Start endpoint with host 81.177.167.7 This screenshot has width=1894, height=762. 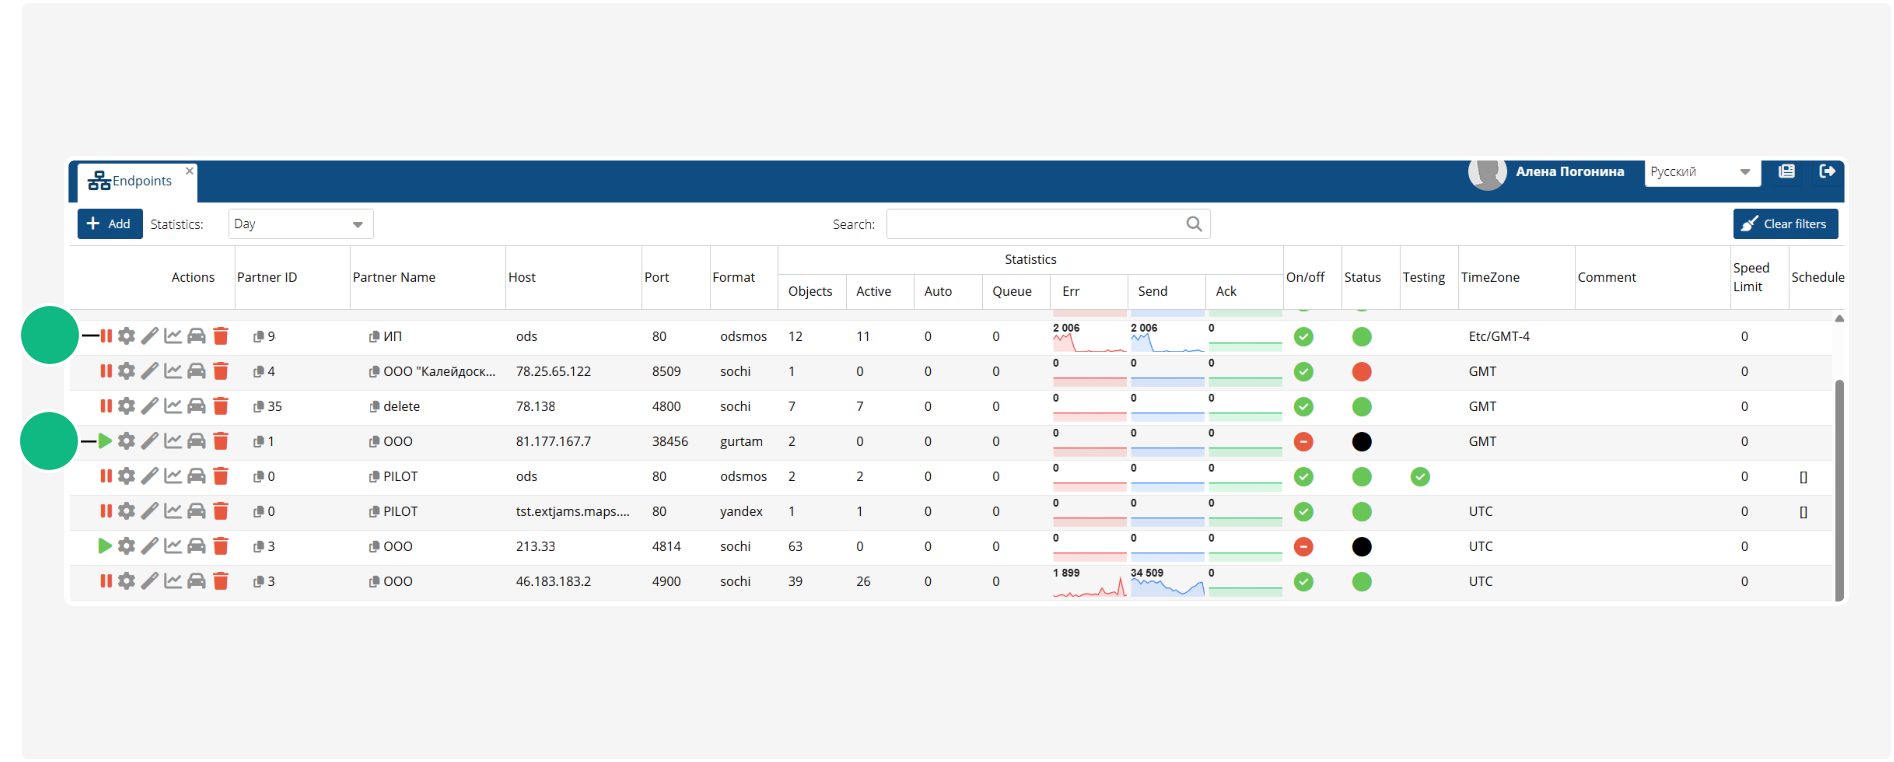point(105,441)
